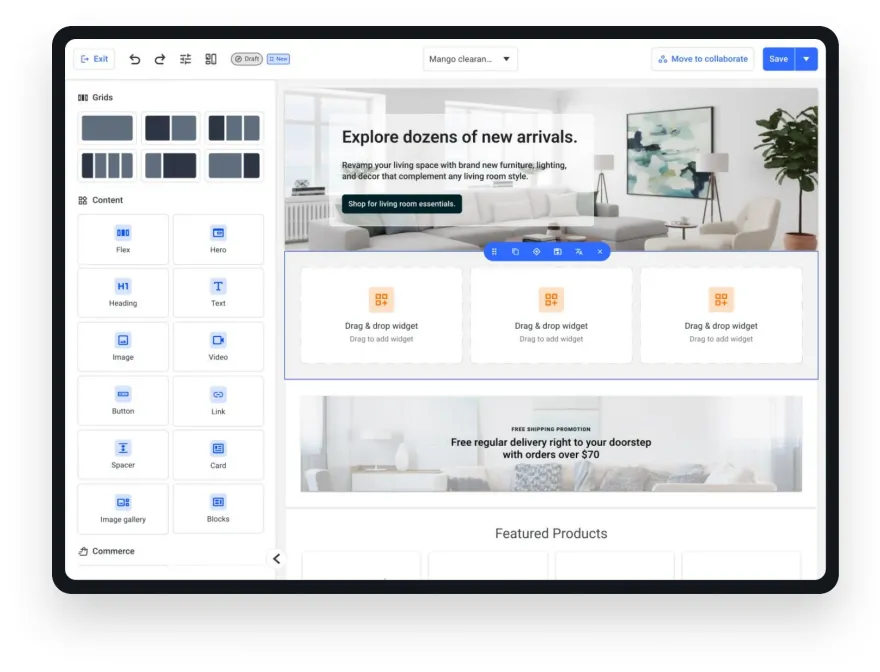This screenshot has height=672, width=880.
Task: Click the left Drag & drop widget placeholder
Action: coord(382,316)
